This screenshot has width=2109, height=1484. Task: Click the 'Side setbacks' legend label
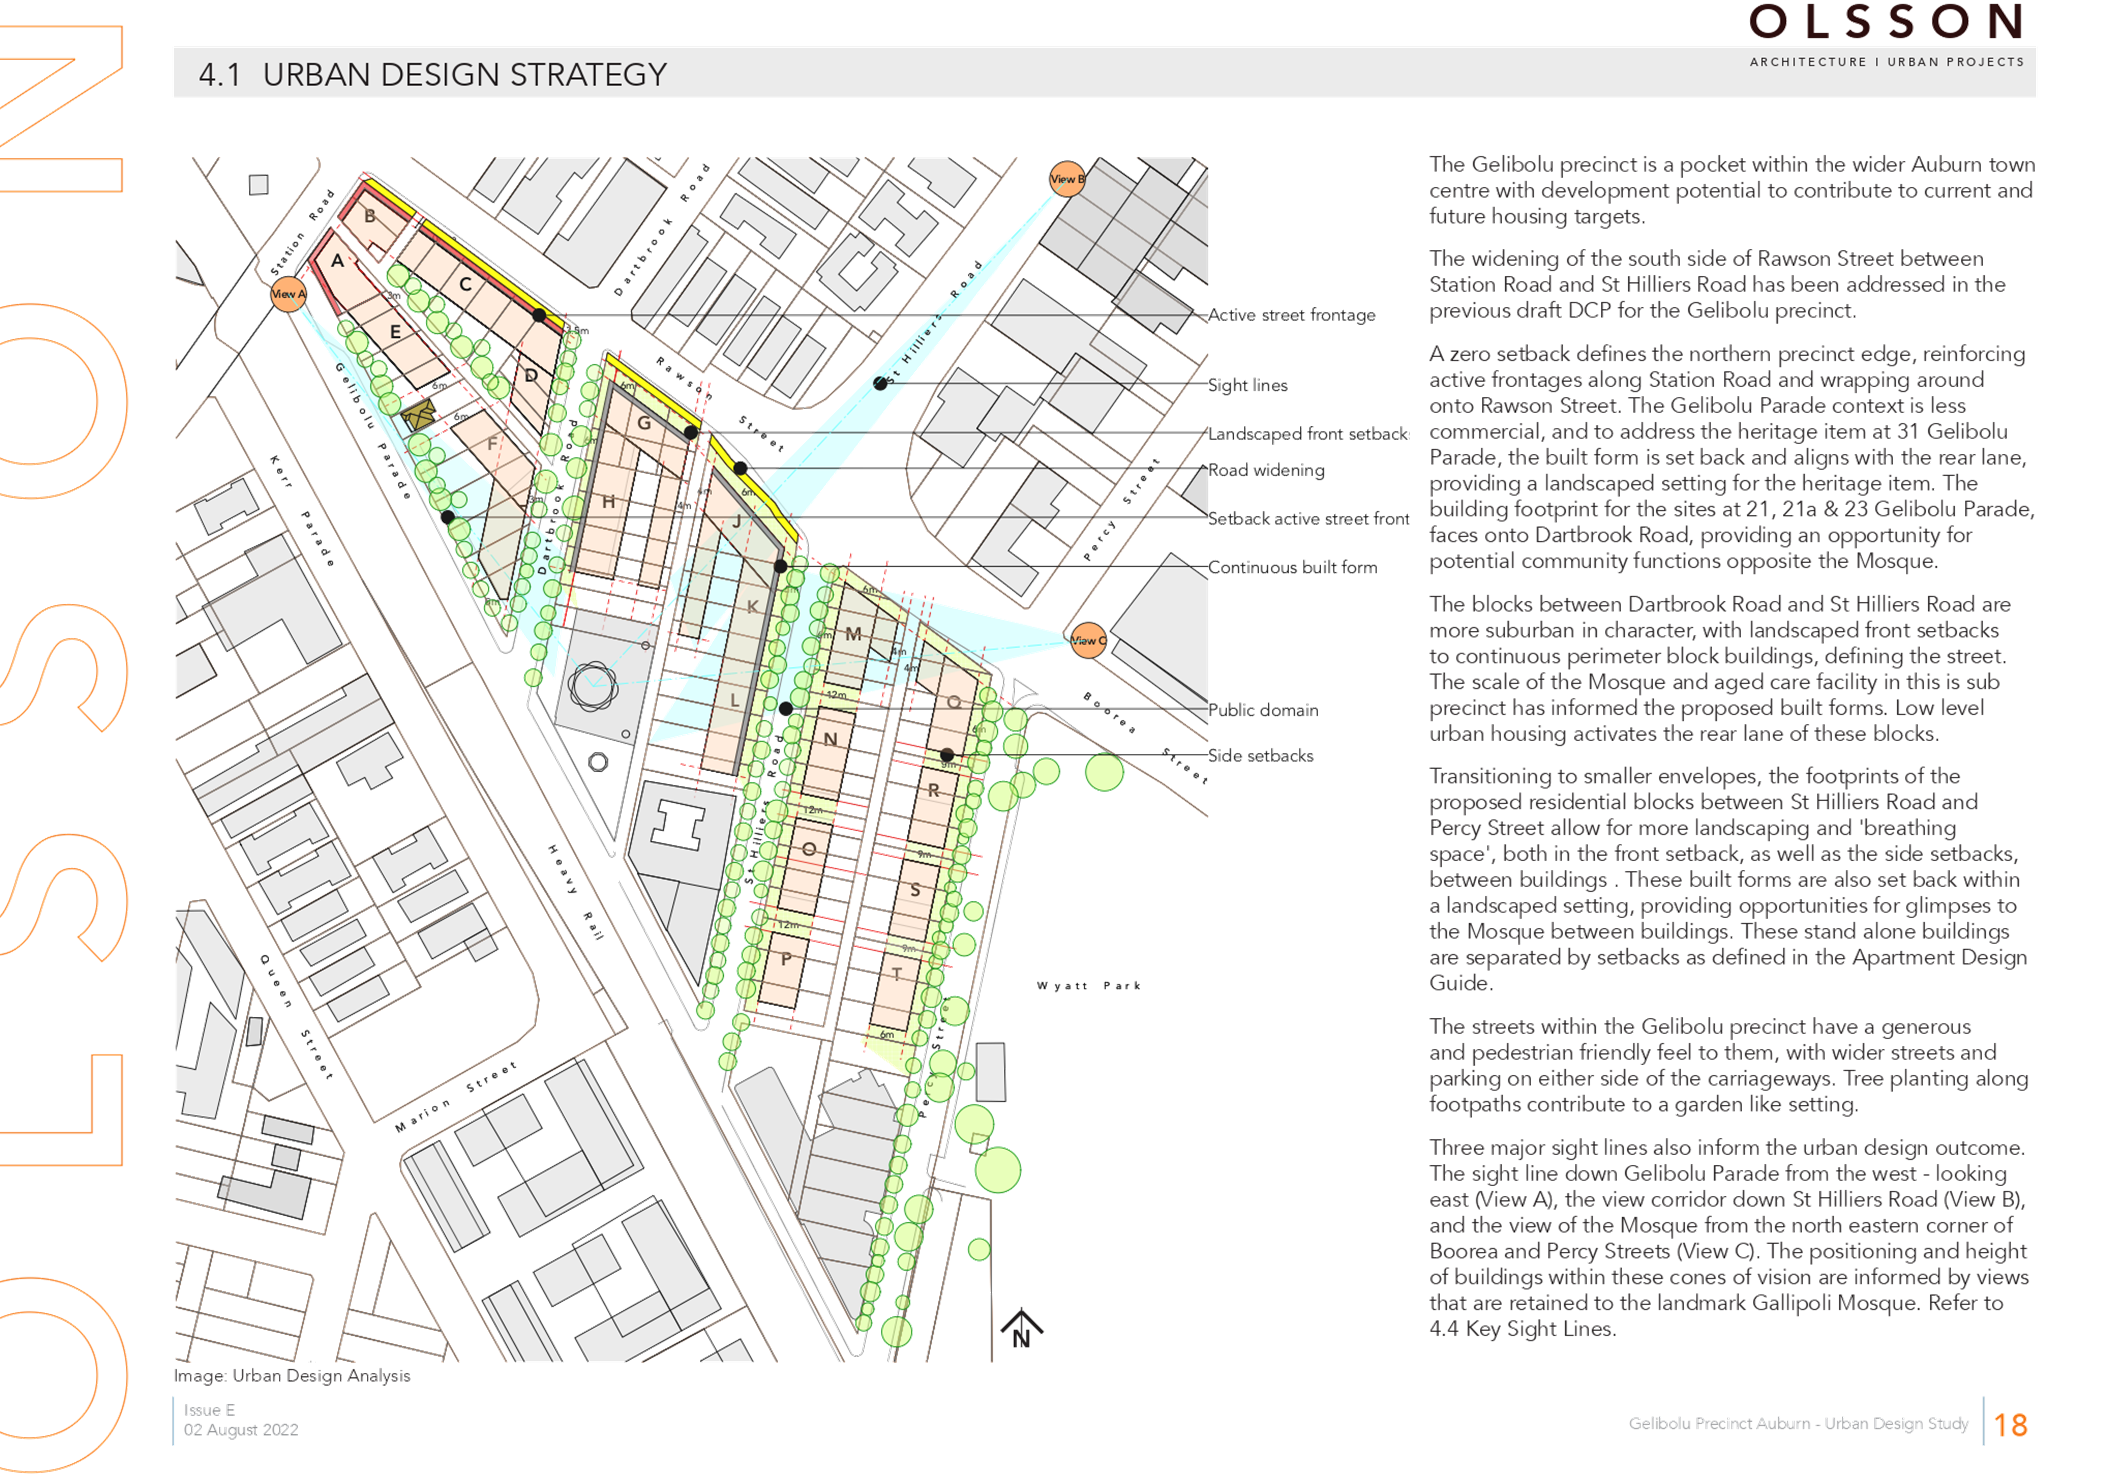(1260, 756)
